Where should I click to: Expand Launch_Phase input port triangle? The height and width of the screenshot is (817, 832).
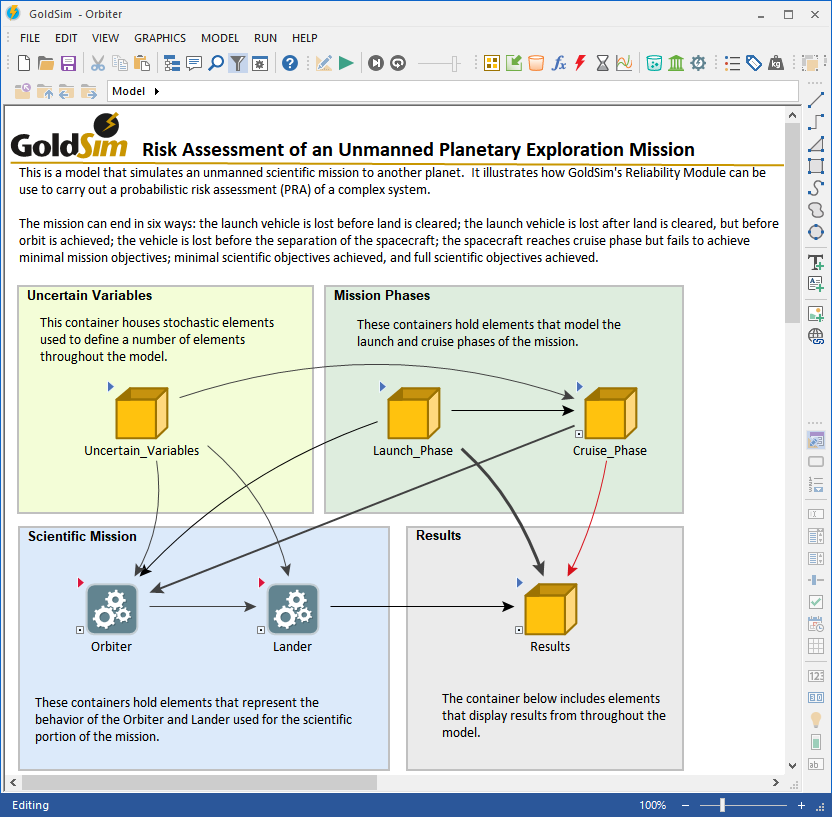point(382,386)
